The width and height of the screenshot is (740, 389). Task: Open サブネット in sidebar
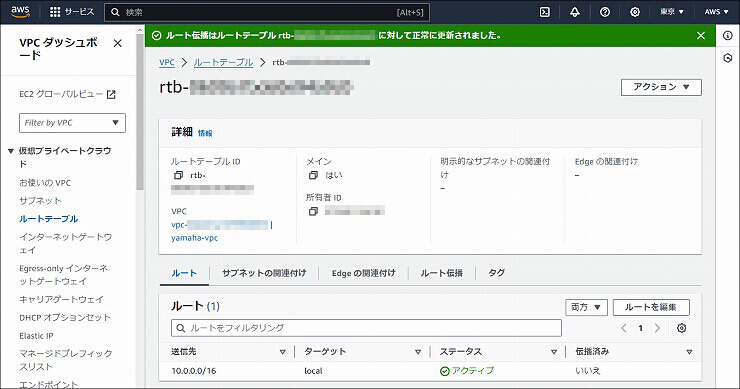pos(40,201)
